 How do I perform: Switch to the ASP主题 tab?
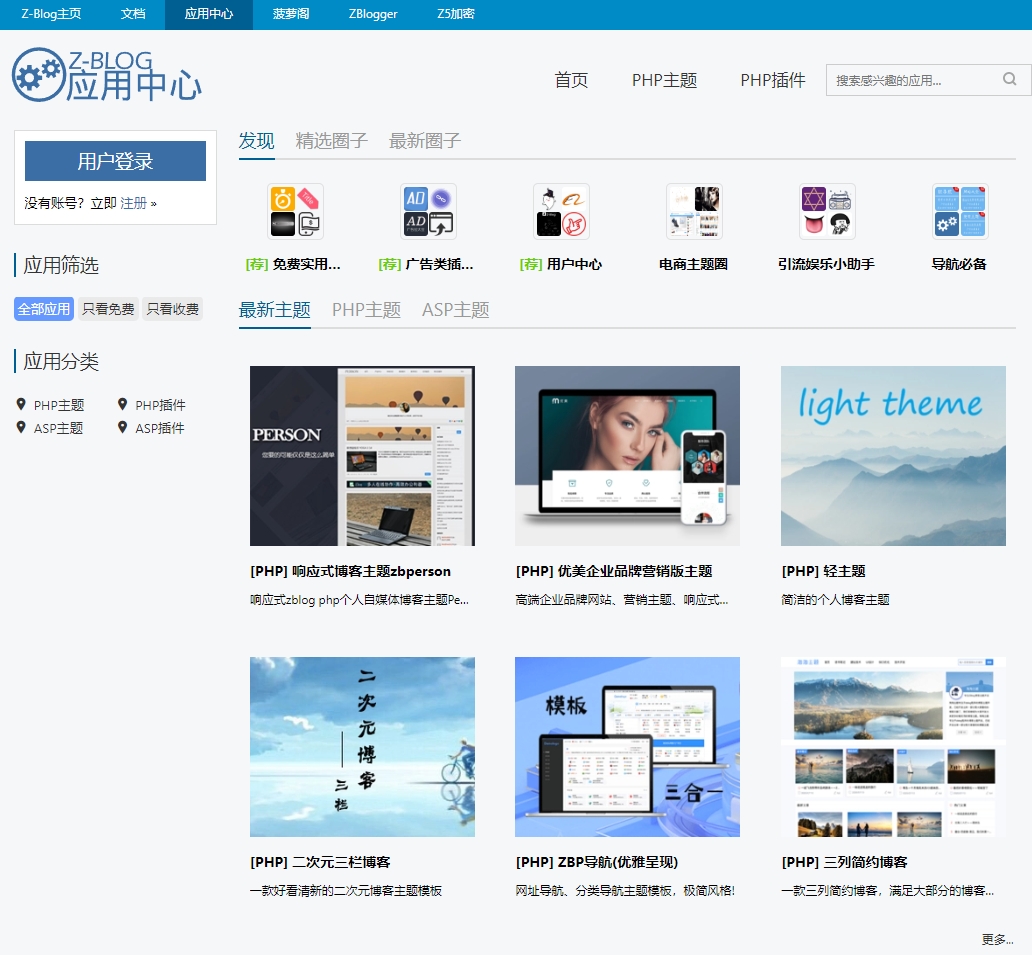click(x=455, y=310)
